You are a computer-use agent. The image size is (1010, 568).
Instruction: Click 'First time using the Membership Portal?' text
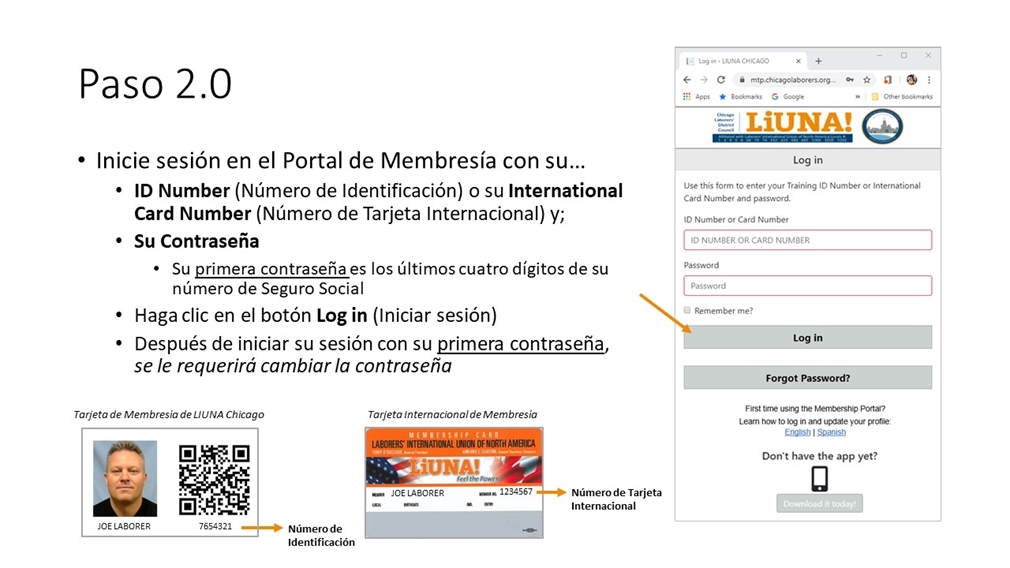click(x=815, y=408)
